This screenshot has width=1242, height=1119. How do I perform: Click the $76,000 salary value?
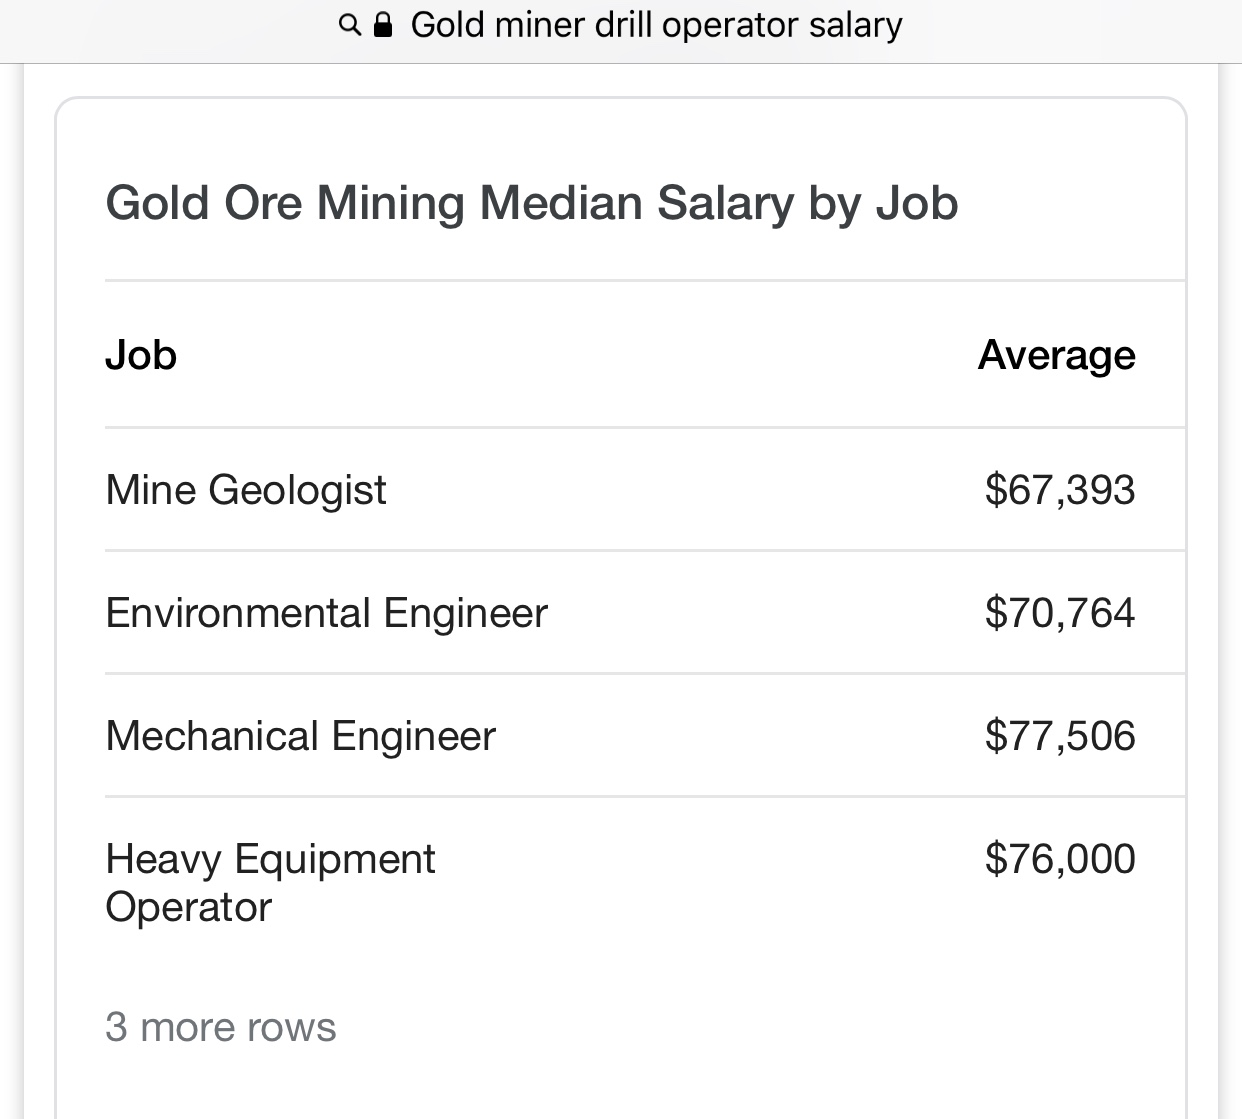[x=1060, y=859]
